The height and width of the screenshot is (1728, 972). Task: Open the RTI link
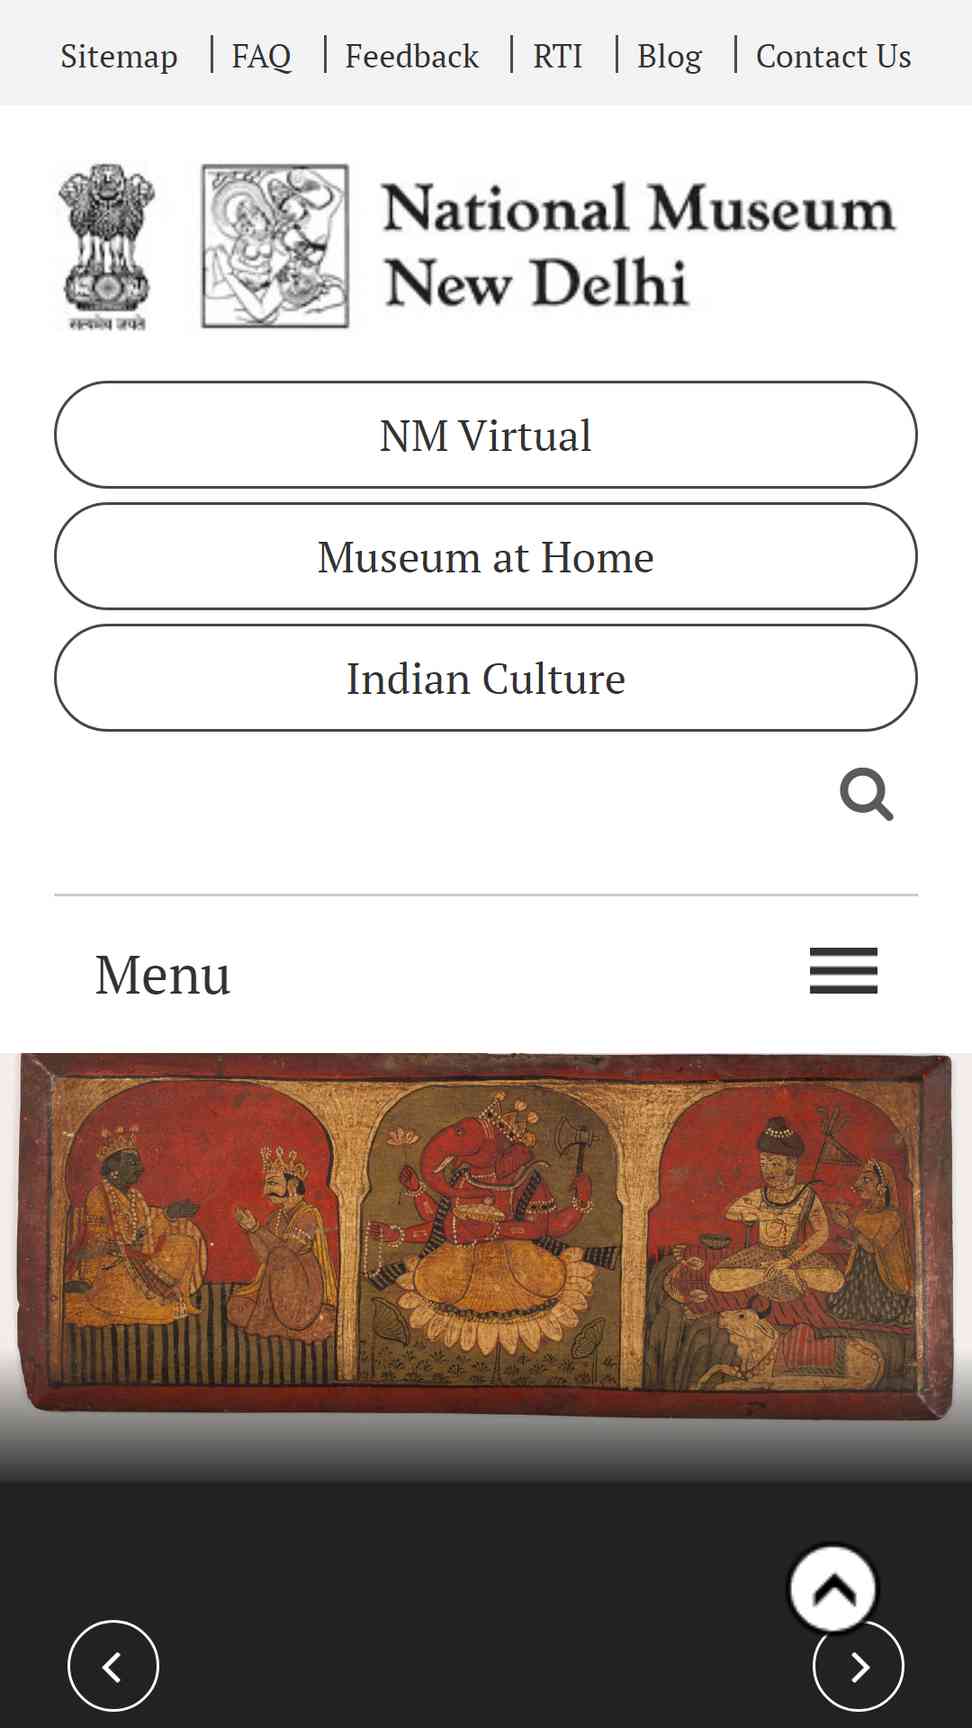point(557,56)
